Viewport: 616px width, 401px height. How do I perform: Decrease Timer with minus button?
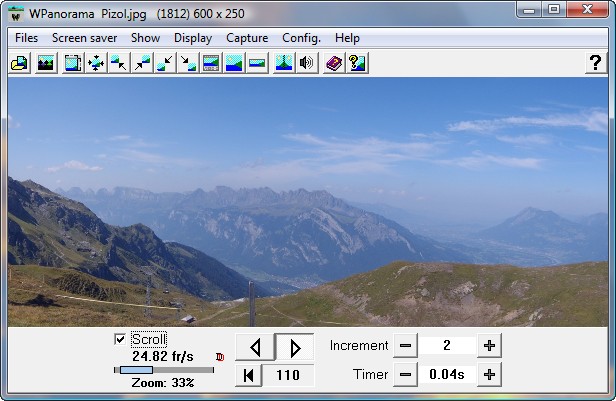click(405, 375)
